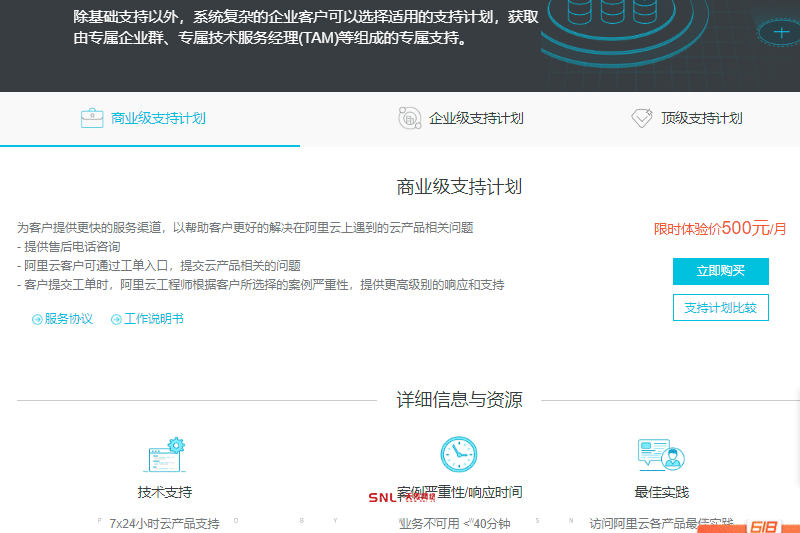Screen dimensions: 800x533
Task: Click the 7x24小时云产品支持 text
Action: tap(164, 524)
